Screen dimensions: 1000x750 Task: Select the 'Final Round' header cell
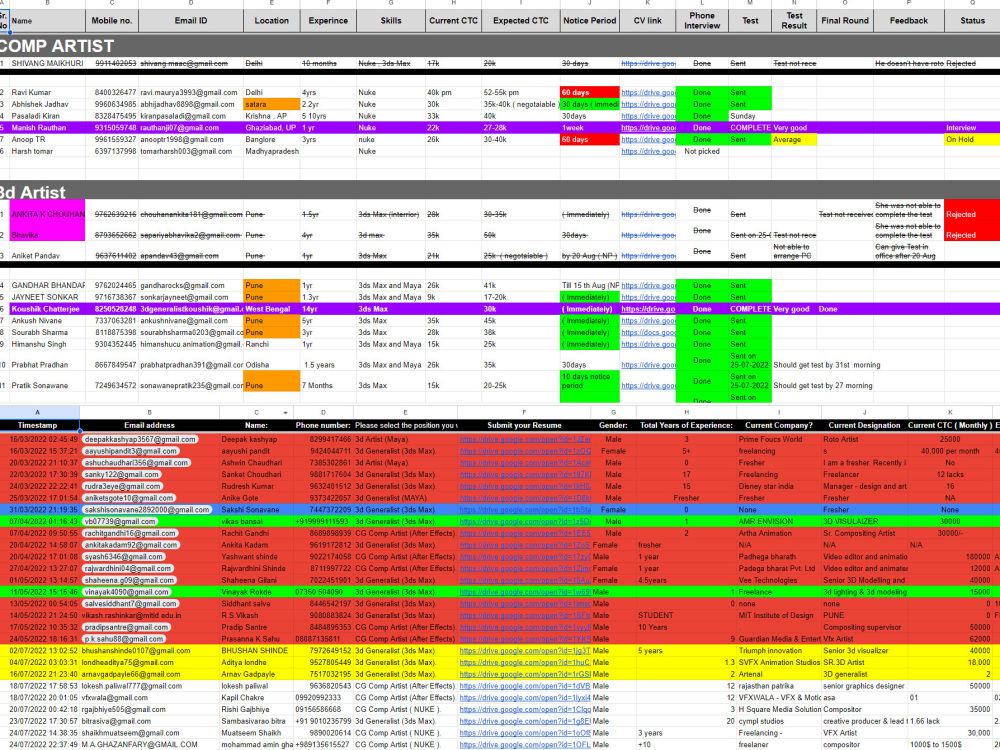pos(845,20)
